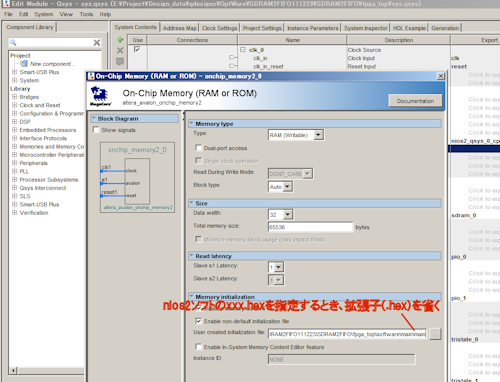Image resolution: width=500 pixels, height=382 pixels.
Task: Open the Tools menu
Action: (x=86, y=14)
